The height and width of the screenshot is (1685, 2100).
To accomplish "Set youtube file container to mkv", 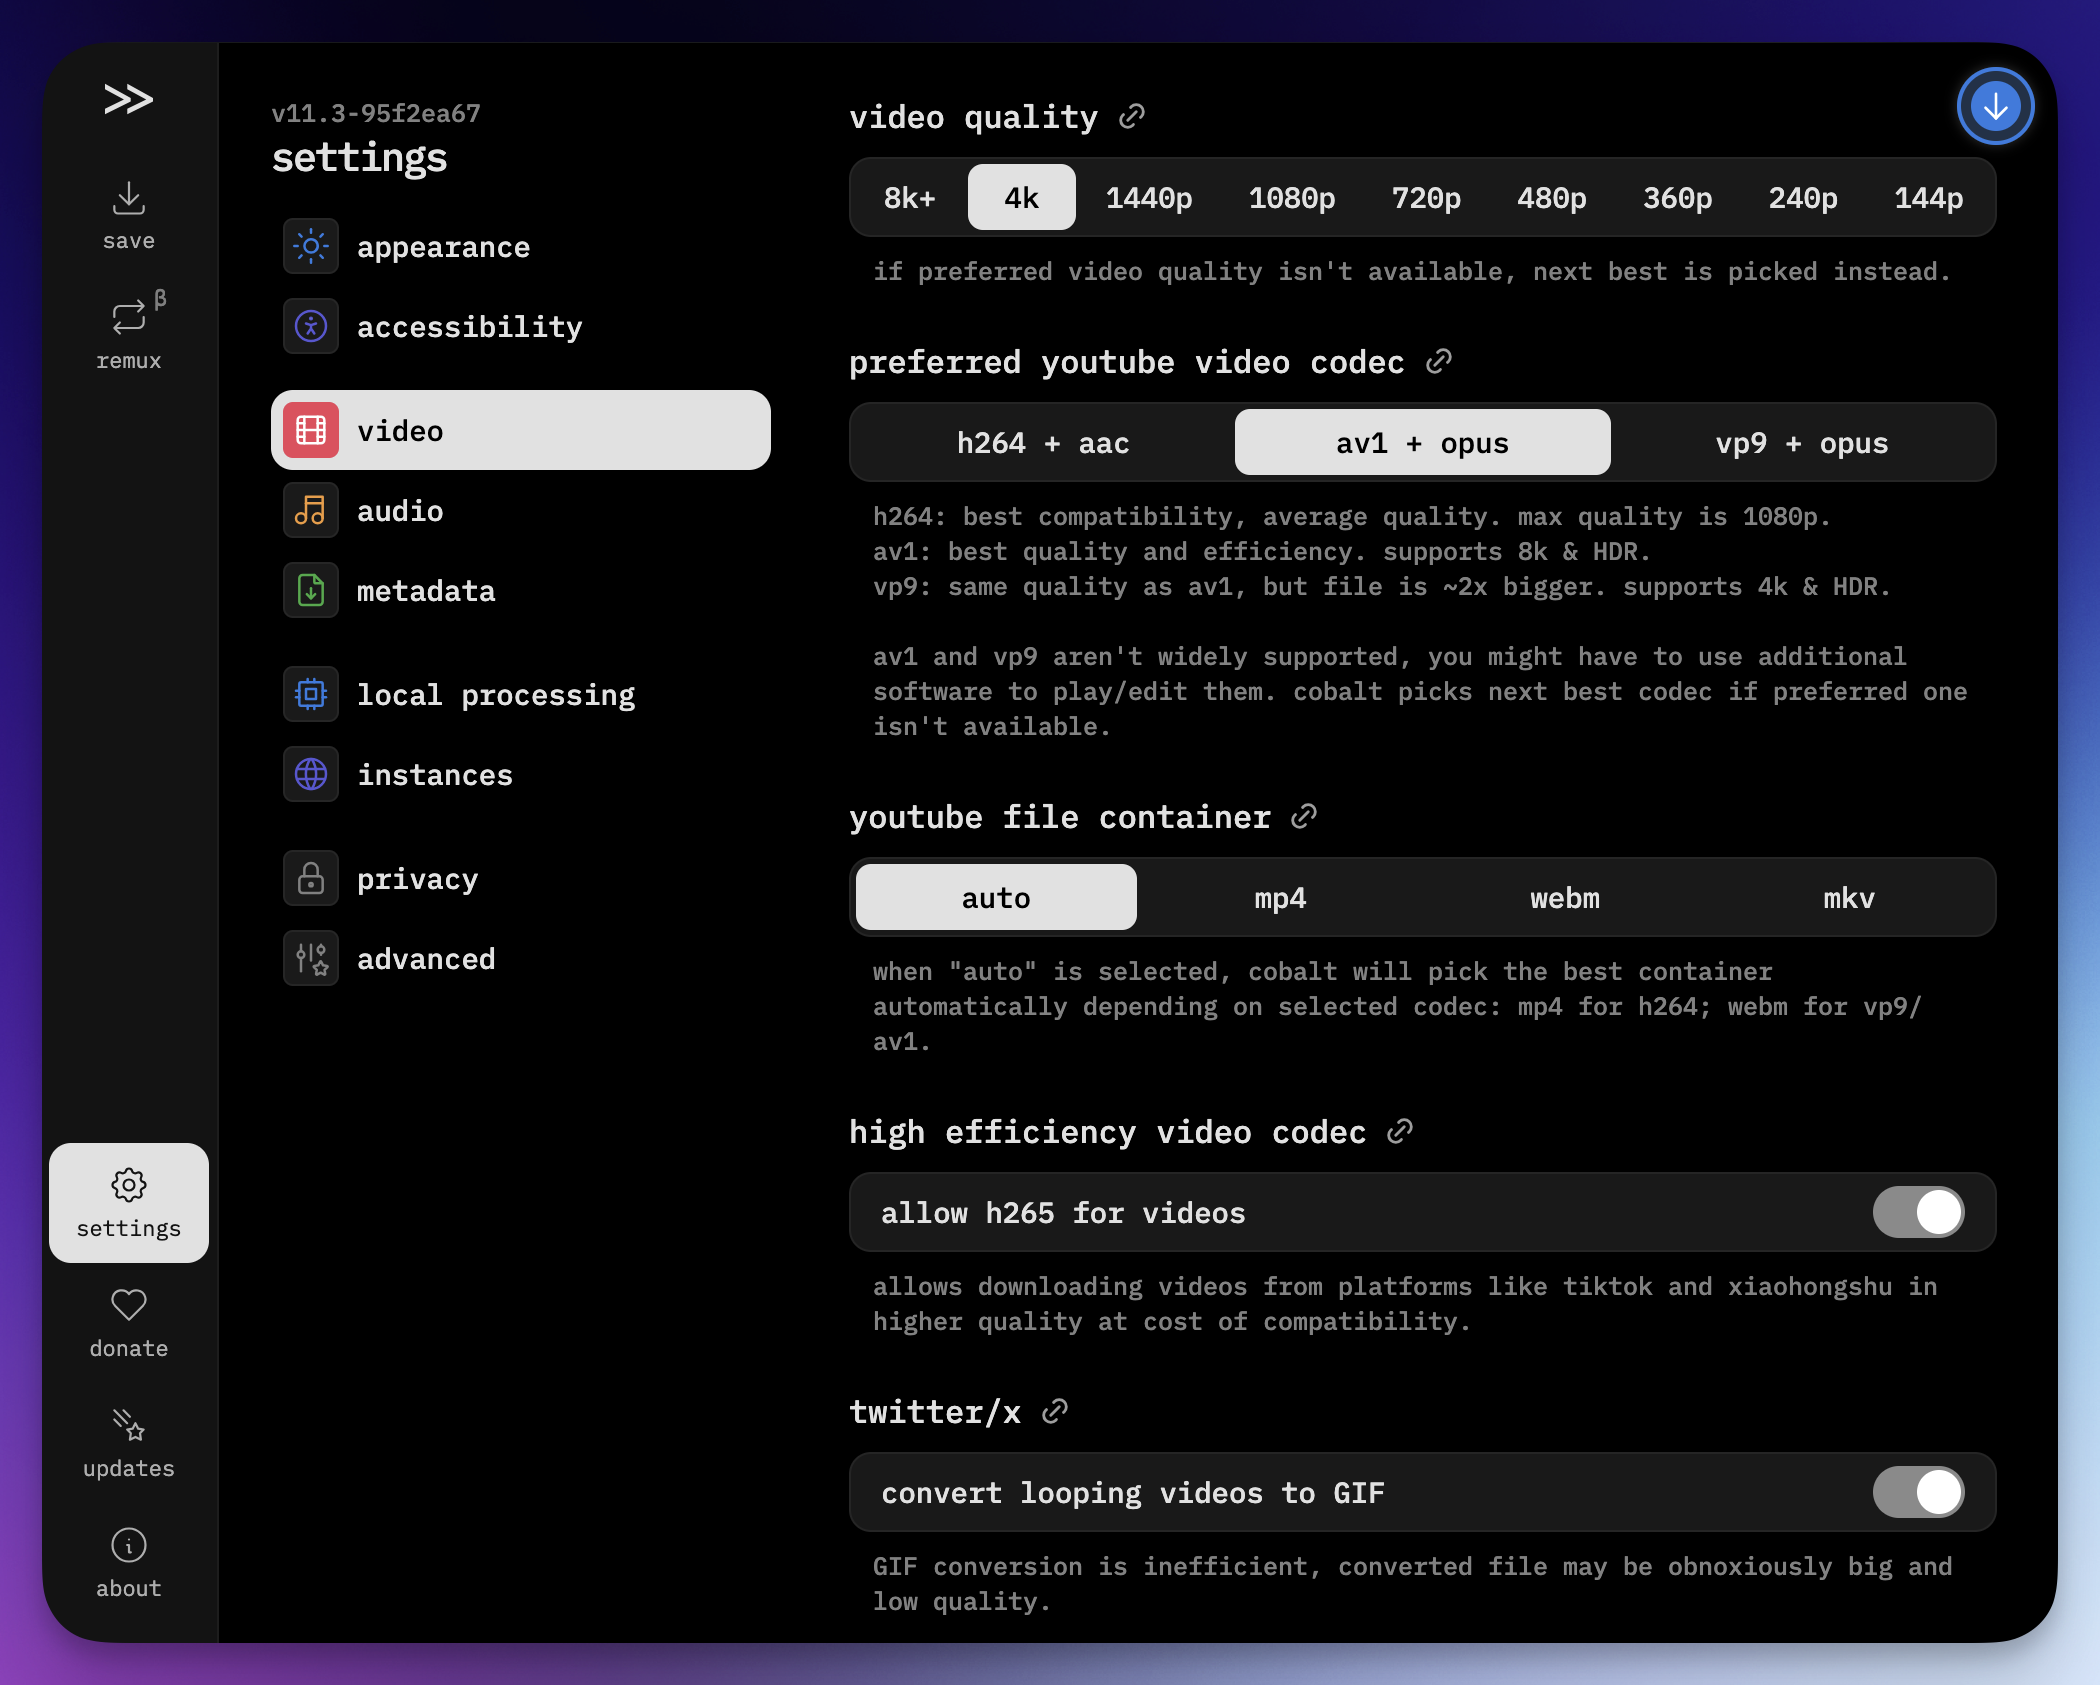I will point(1848,898).
